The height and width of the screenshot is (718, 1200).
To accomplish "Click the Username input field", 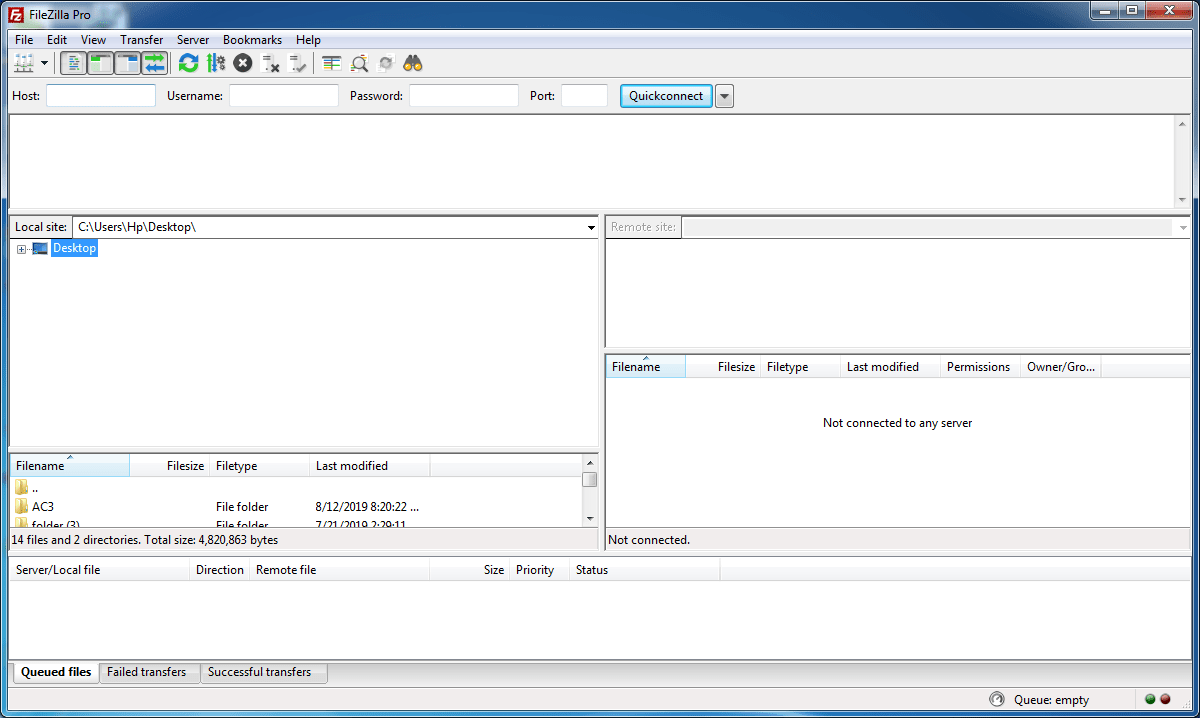I will 284,96.
